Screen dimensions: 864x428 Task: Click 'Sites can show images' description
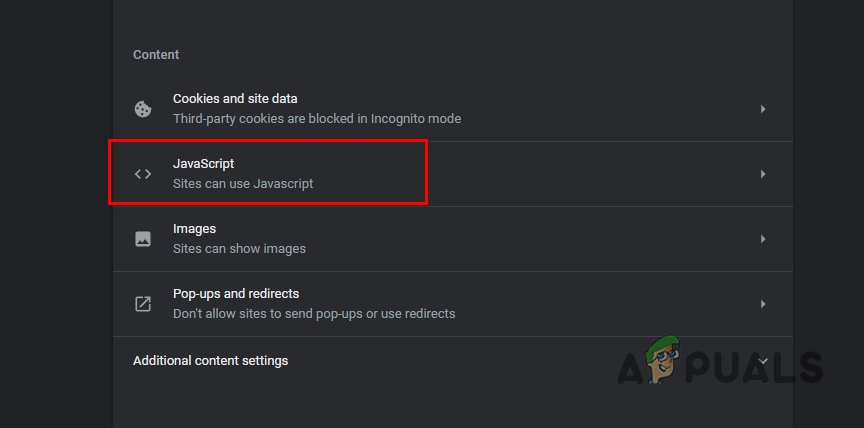[239, 249]
